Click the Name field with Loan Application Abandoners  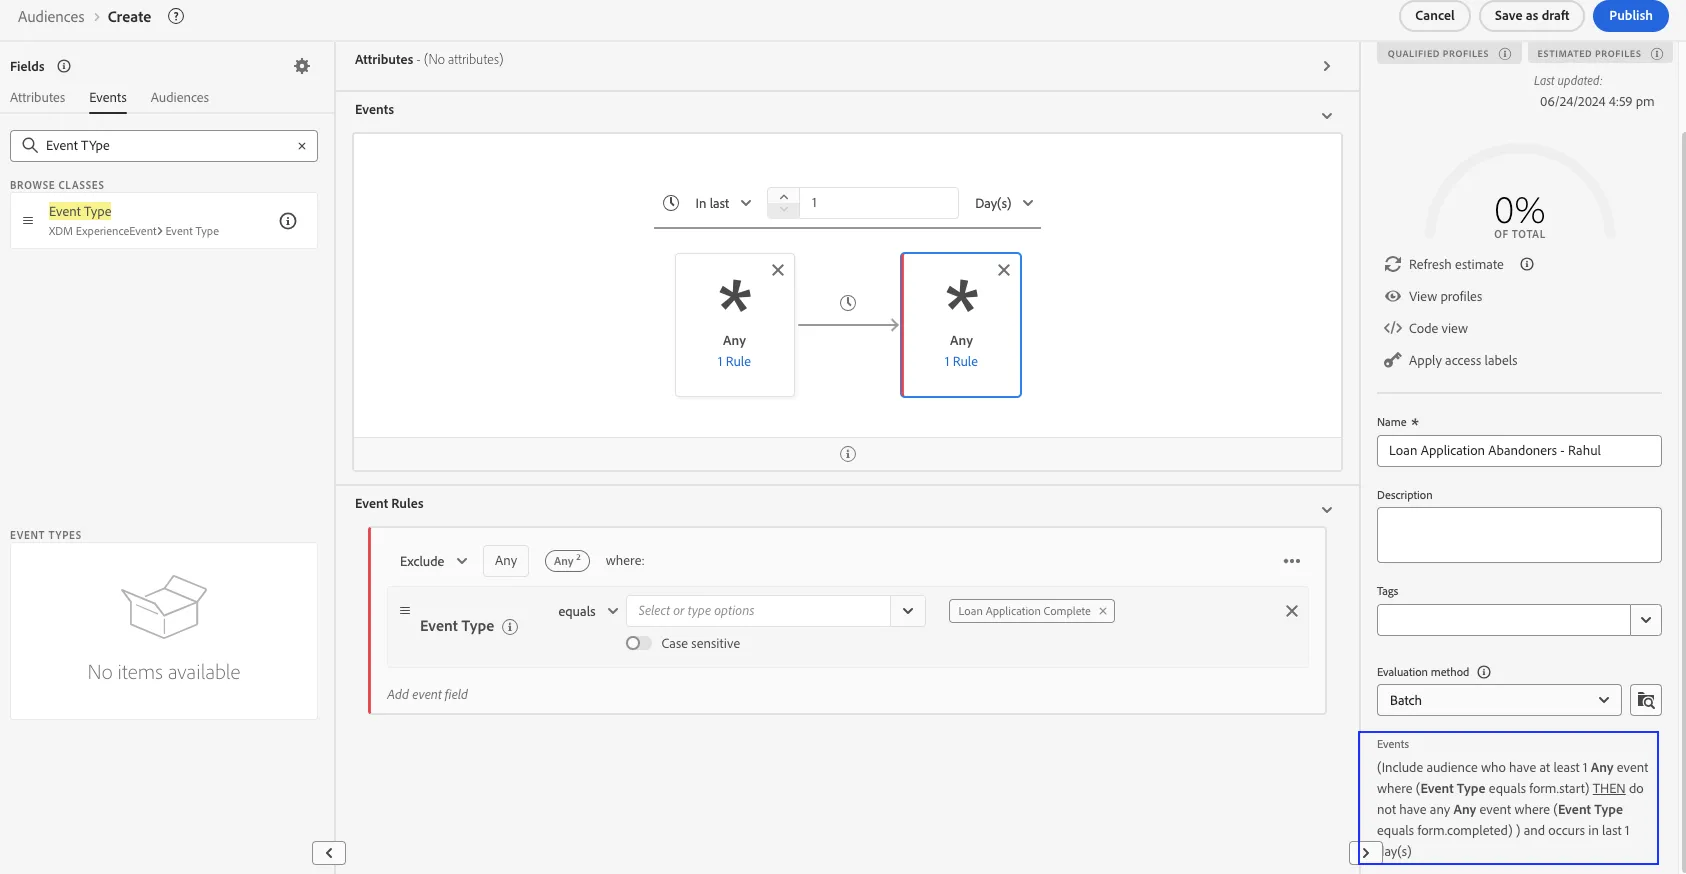(1519, 451)
